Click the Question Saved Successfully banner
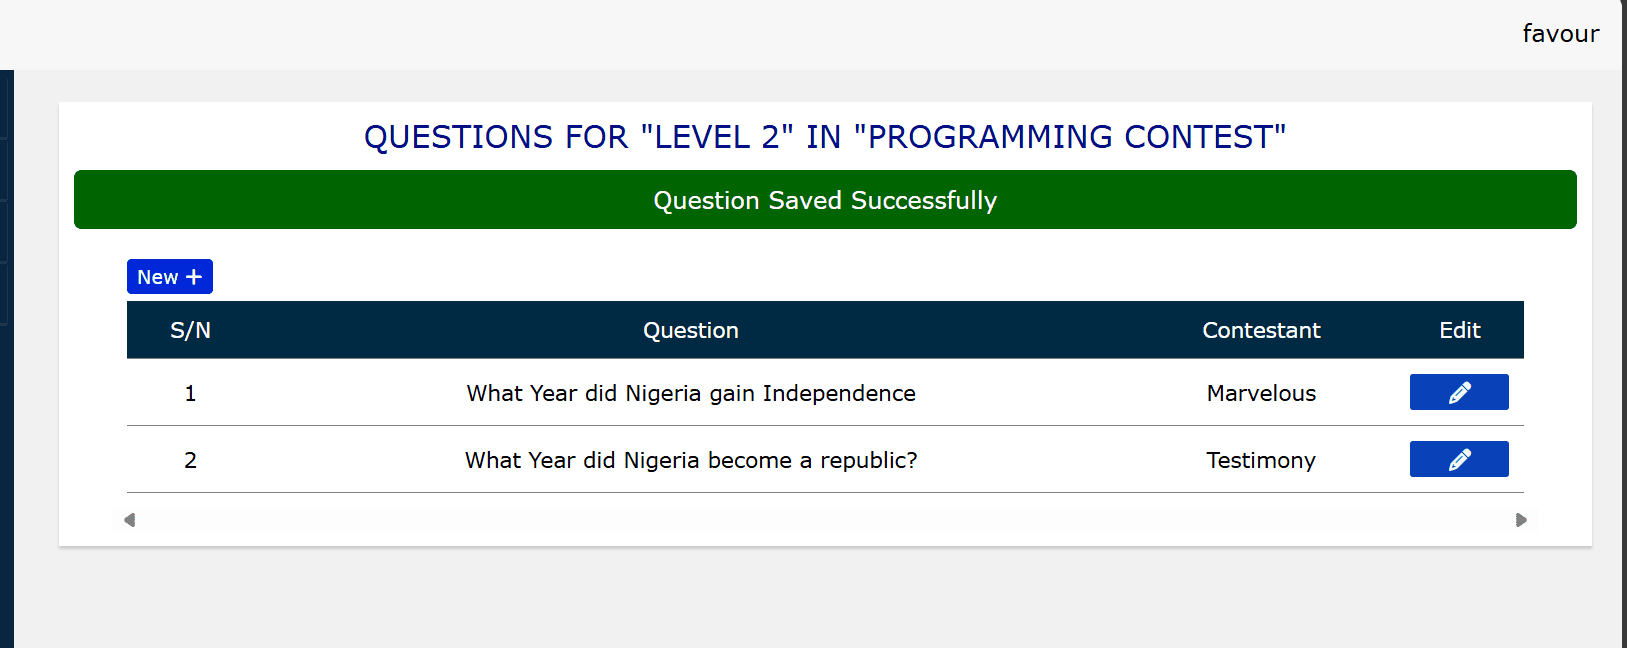Screen dimensions: 1627x648 (x=824, y=200)
